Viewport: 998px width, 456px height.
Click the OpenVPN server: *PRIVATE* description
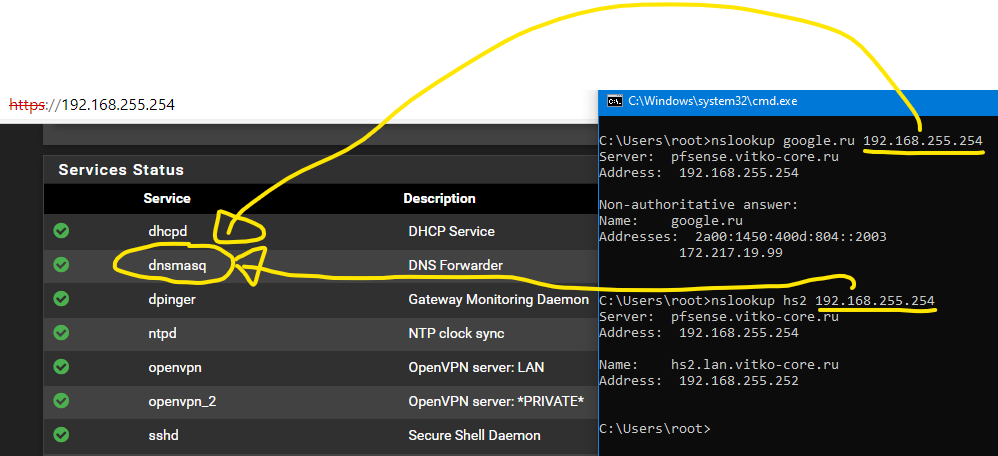[496, 402]
